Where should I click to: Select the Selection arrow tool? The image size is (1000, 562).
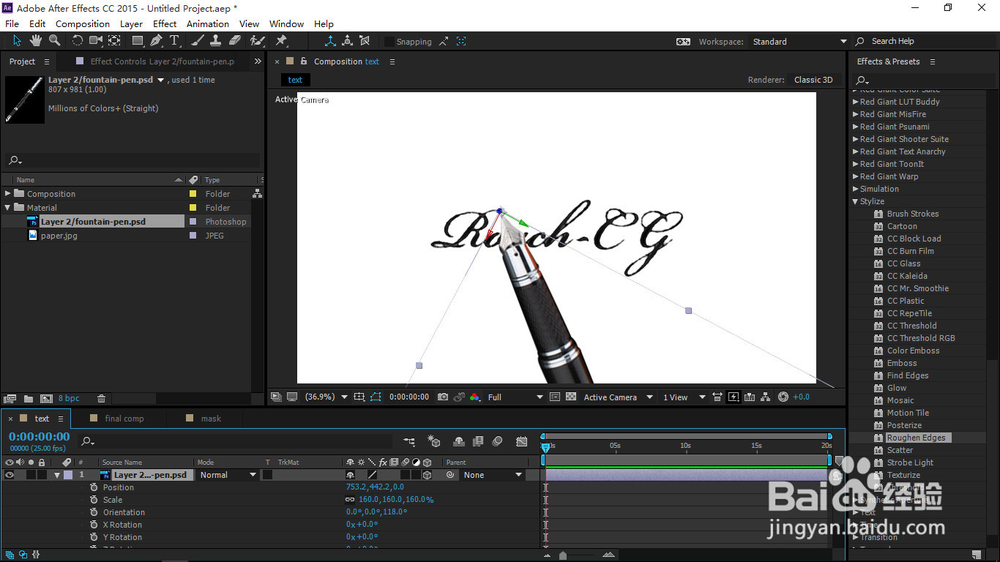[x=17, y=41]
